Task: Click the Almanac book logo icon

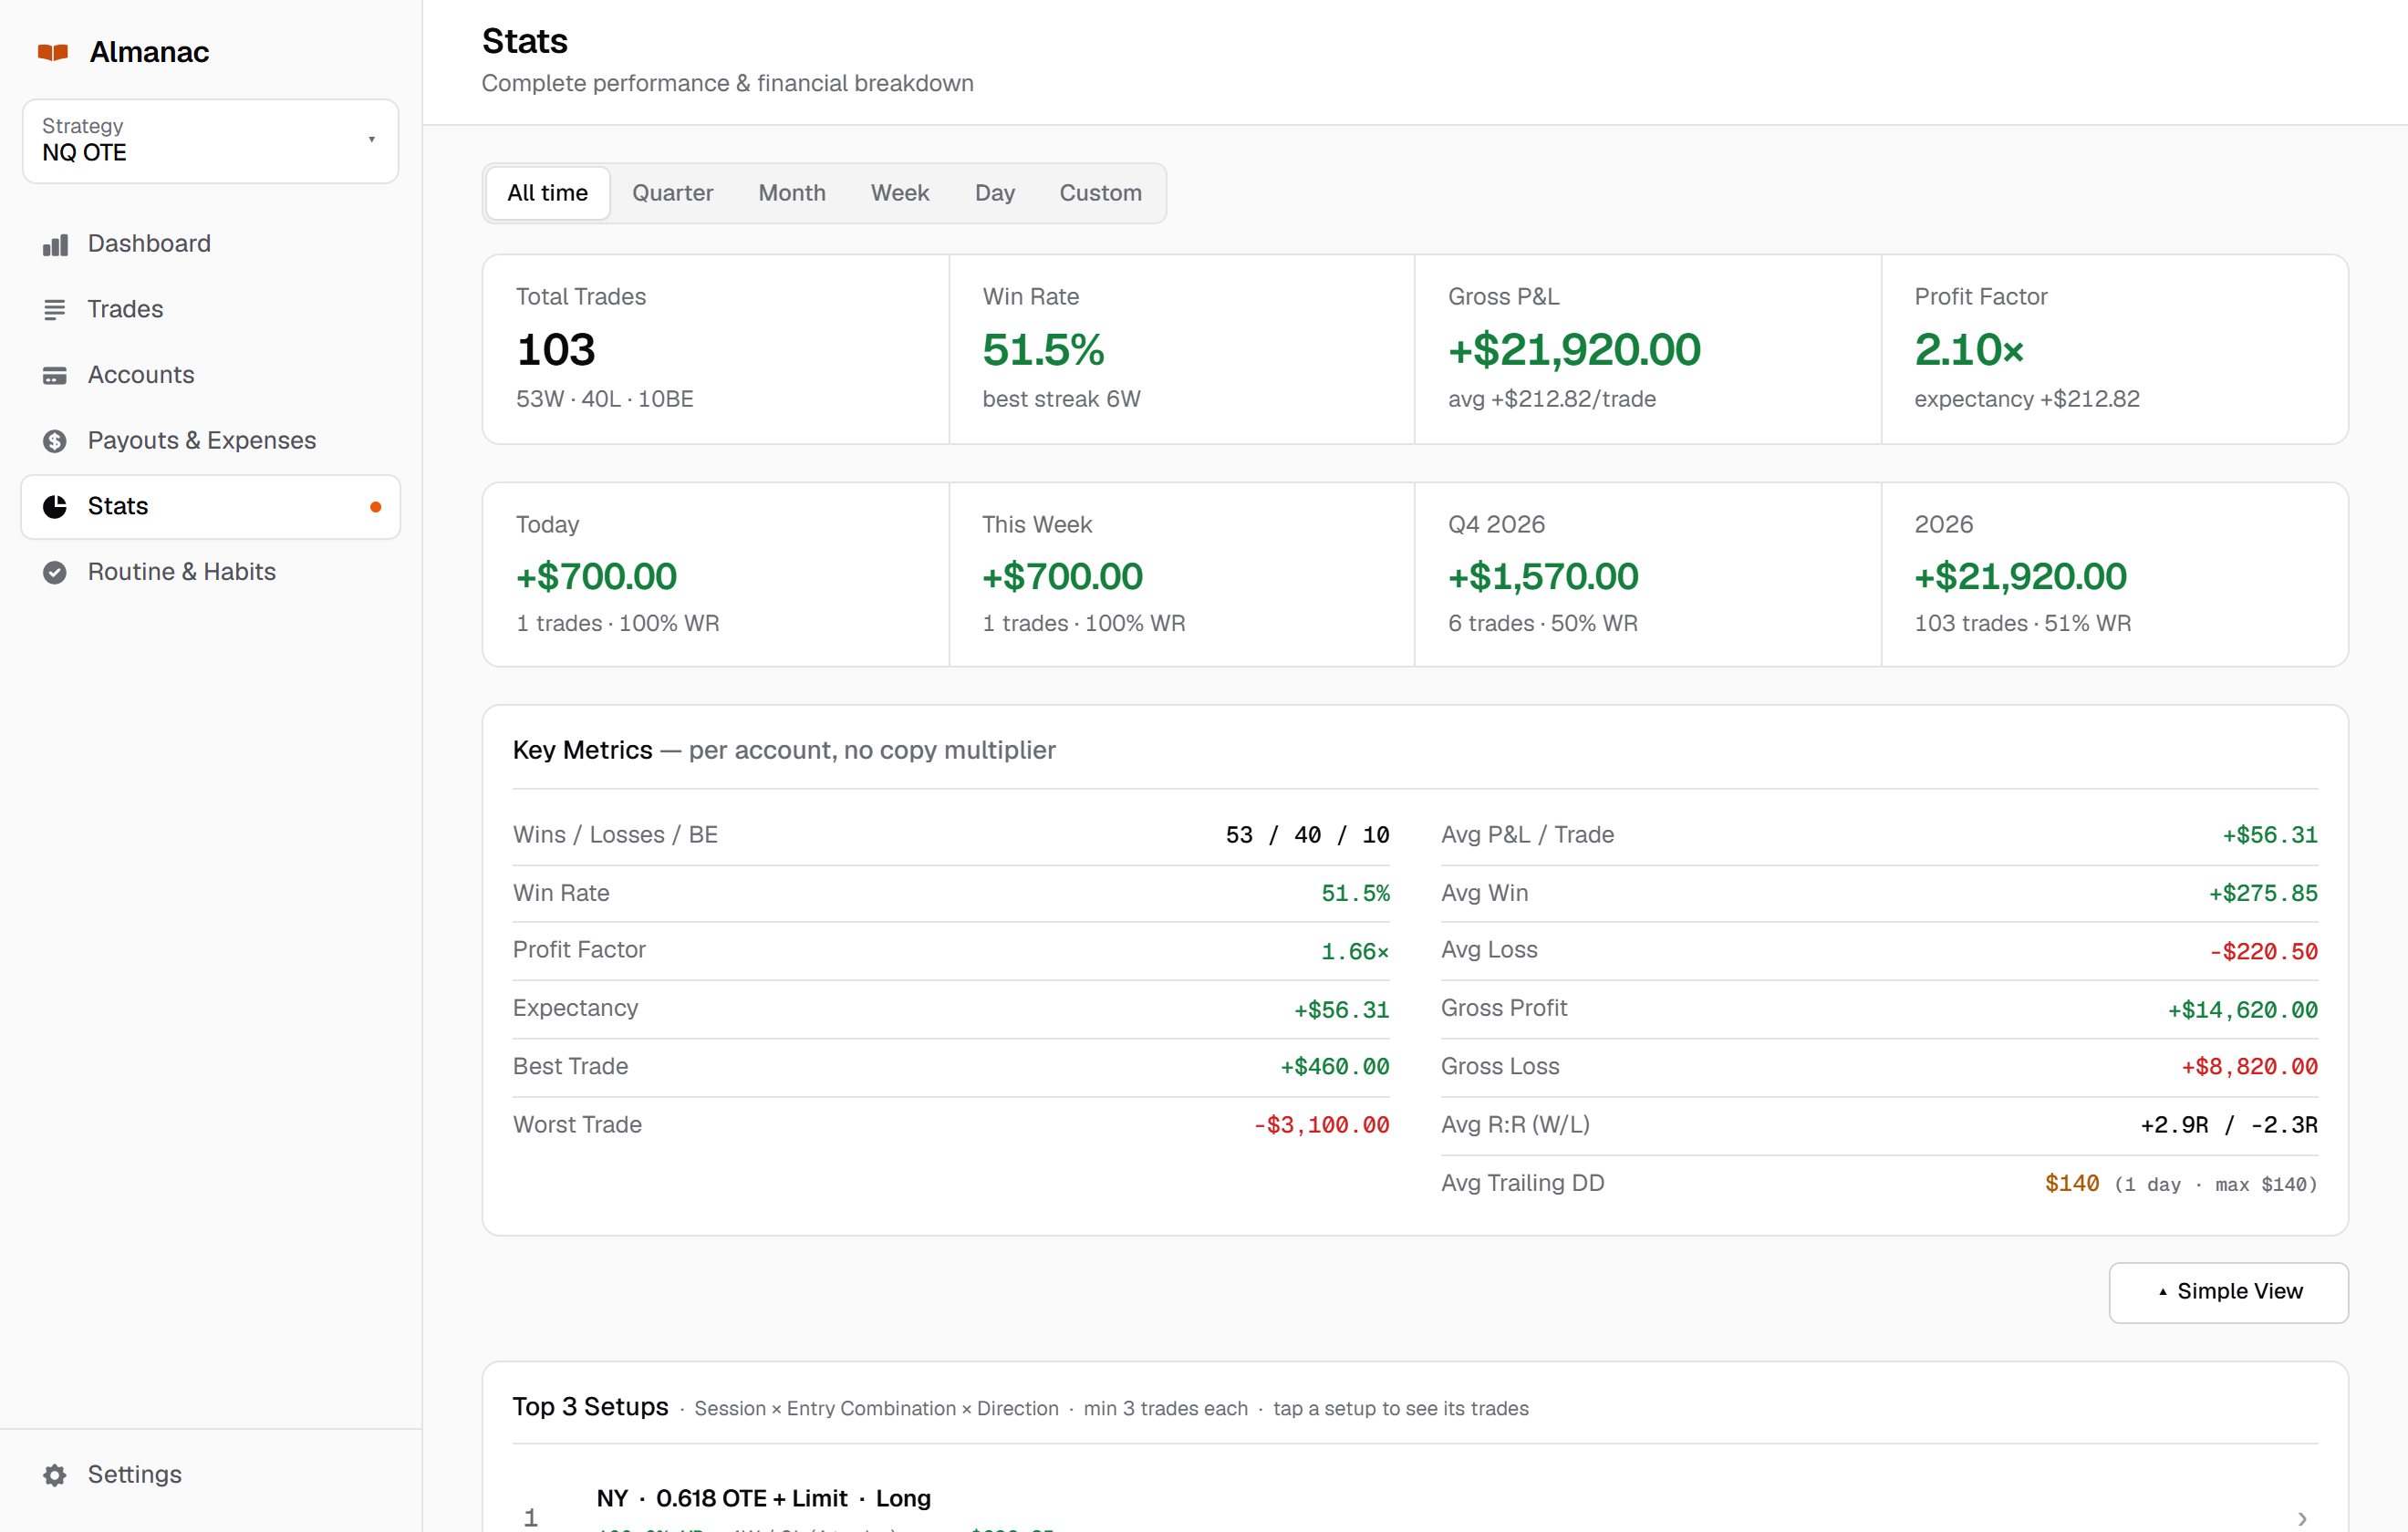Action: tap(53, 52)
